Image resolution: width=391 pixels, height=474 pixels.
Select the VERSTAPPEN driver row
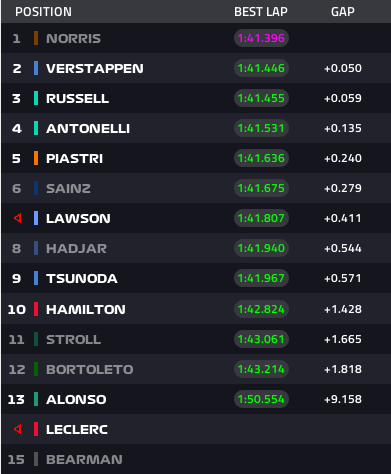pyautogui.click(x=196, y=68)
